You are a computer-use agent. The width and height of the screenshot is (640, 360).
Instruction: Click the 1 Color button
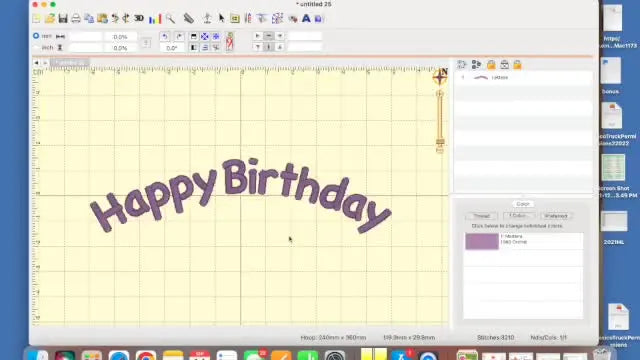pyautogui.click(x=518, y=216)
